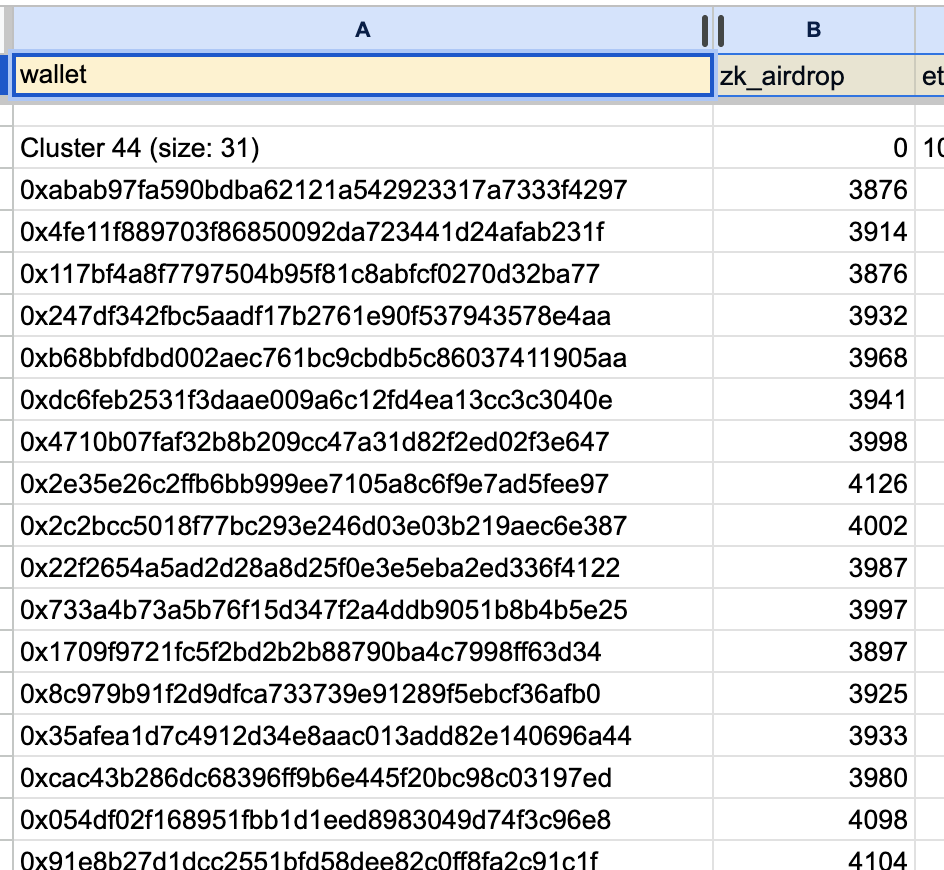Select column B header
The height and width of the screenshot is (870, 944).
click(x=813, y=29)
